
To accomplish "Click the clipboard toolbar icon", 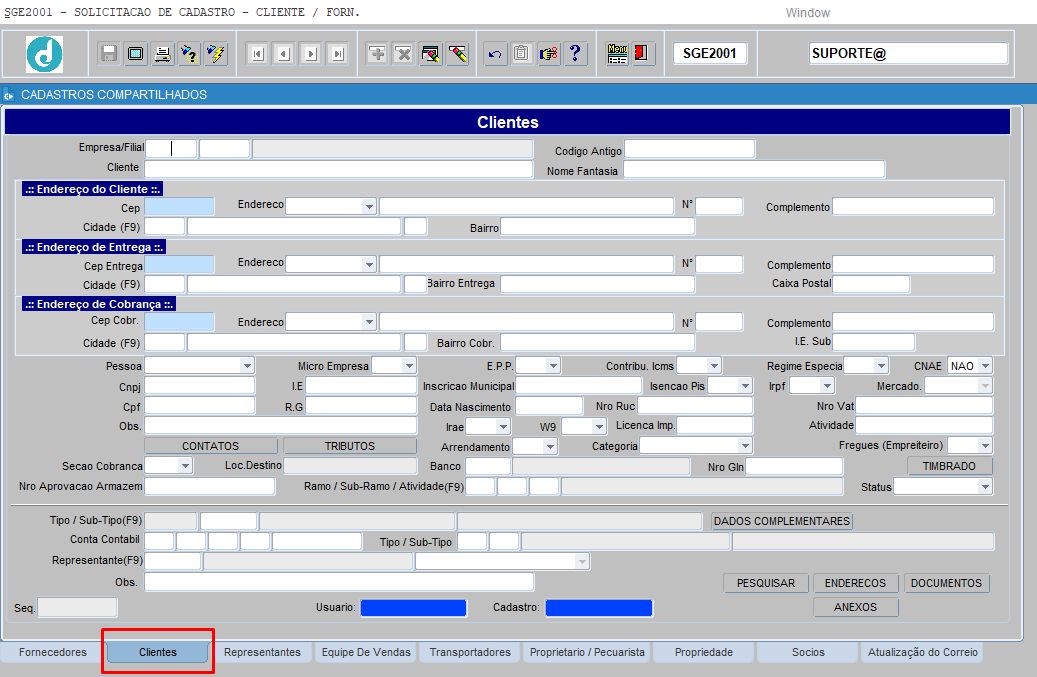I will (x=521, y=54).
